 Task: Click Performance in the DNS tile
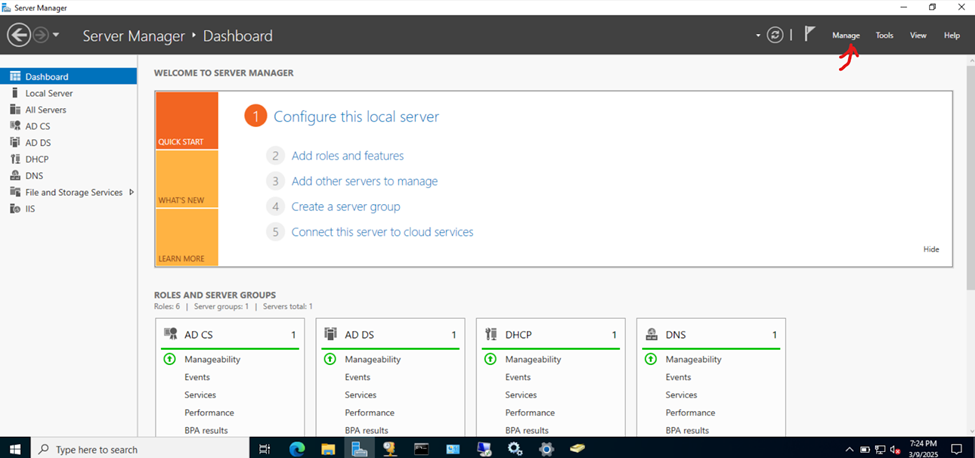click(690, 413)
